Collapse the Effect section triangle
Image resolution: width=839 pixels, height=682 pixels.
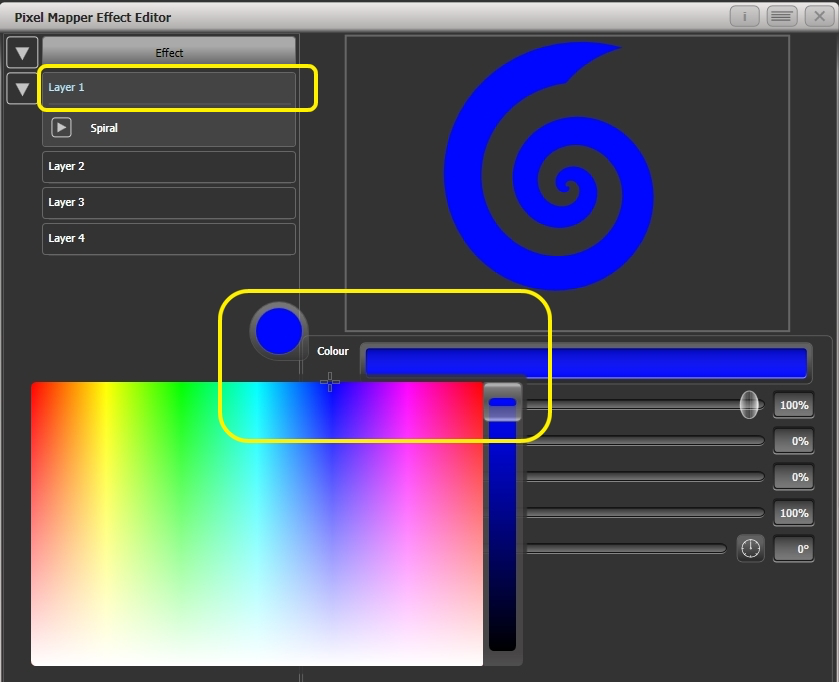click(22, 52)
